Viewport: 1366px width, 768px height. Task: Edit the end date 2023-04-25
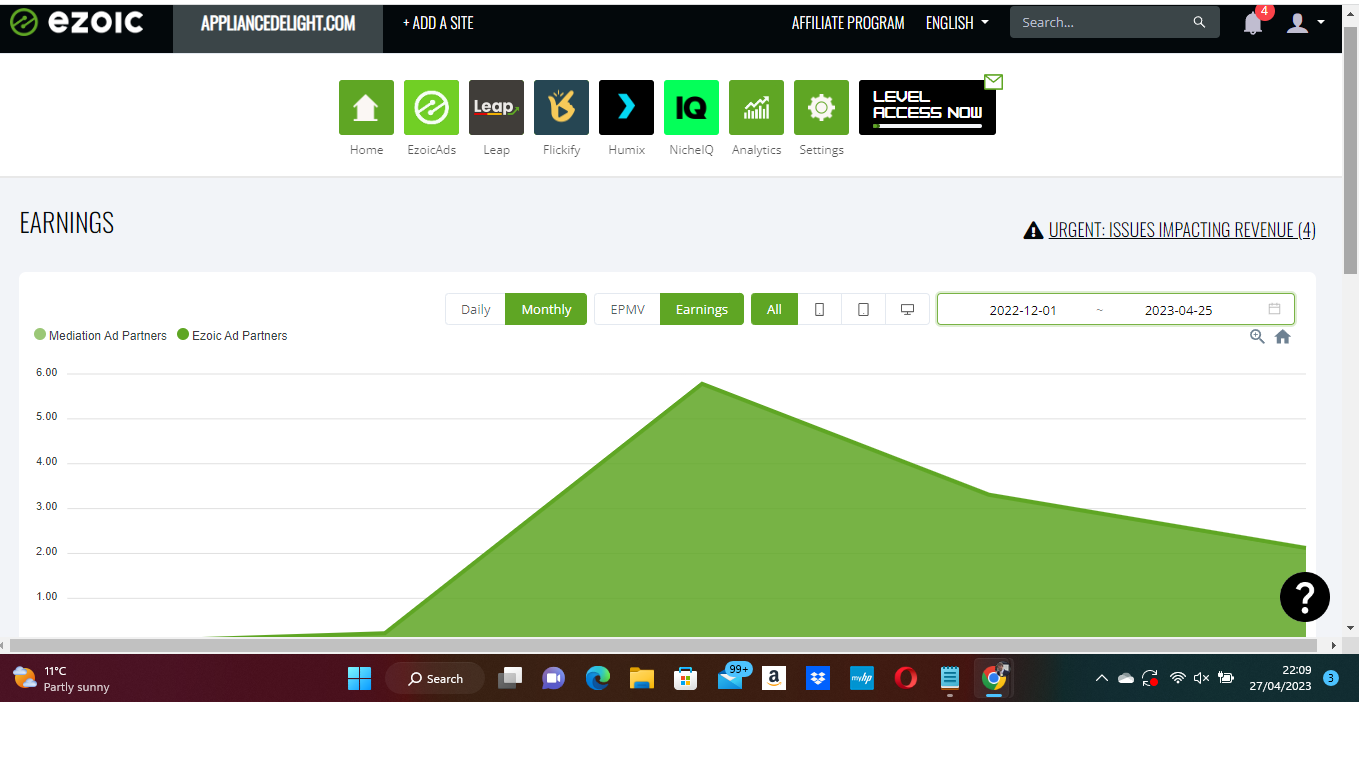(x=1178, y=310)
